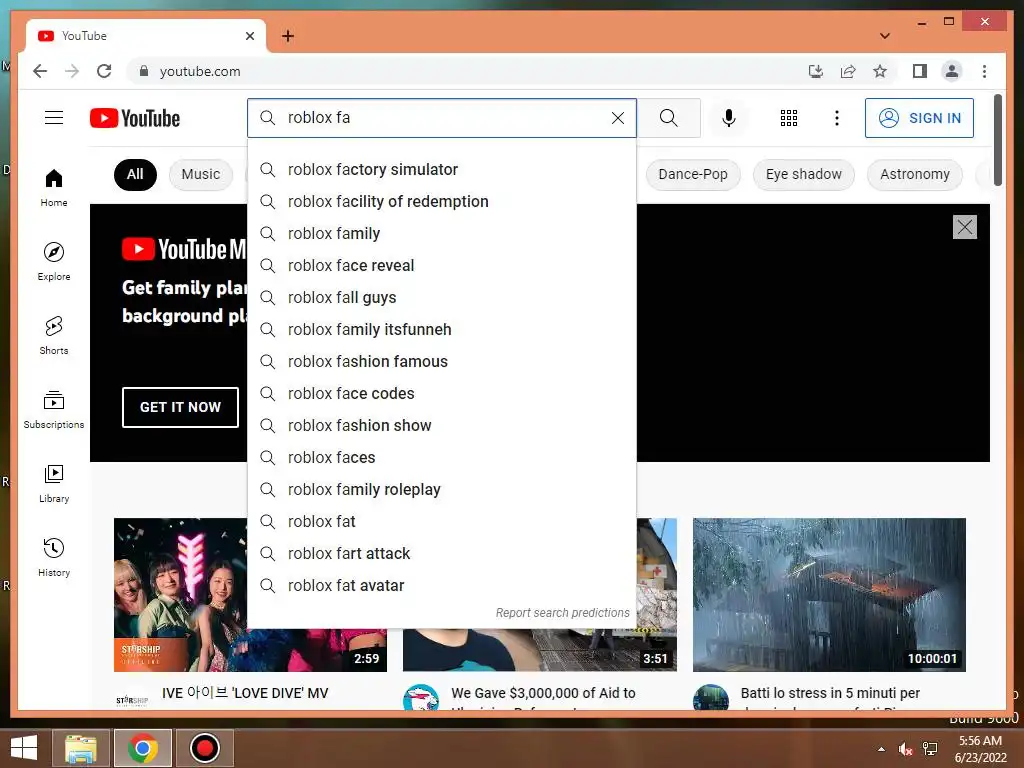Click the screen recorder taskbar icon
The width and height of the screenshot is (1024, 768).
point(204,748)
